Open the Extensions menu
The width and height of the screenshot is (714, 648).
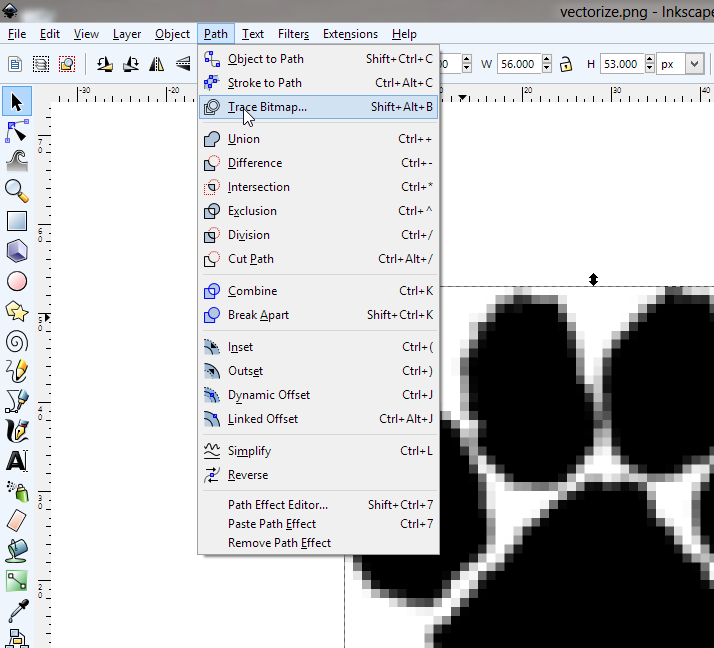coord(350,34)
